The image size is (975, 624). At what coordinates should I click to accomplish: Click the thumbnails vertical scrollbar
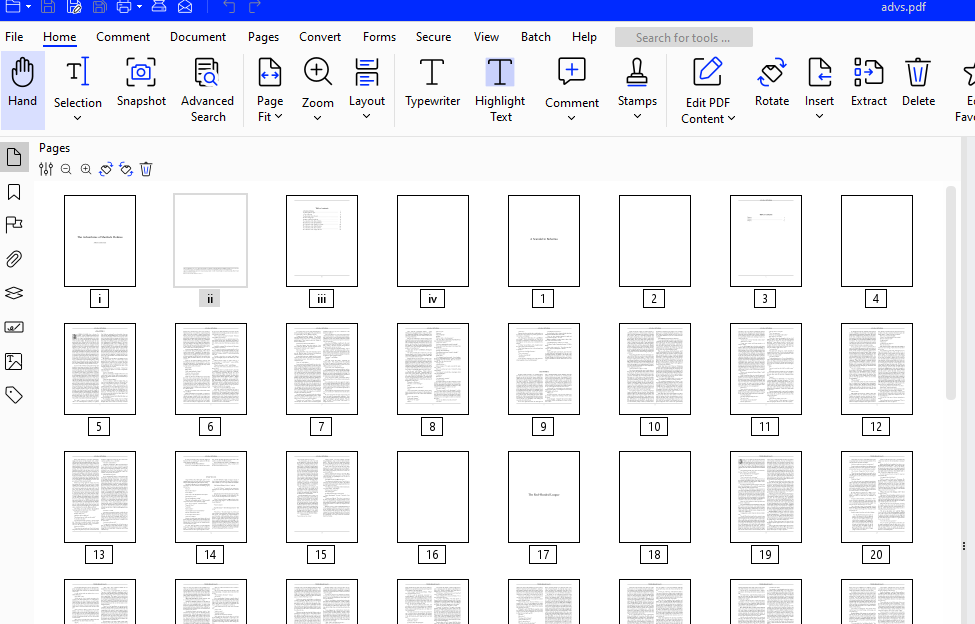point(950,292)
